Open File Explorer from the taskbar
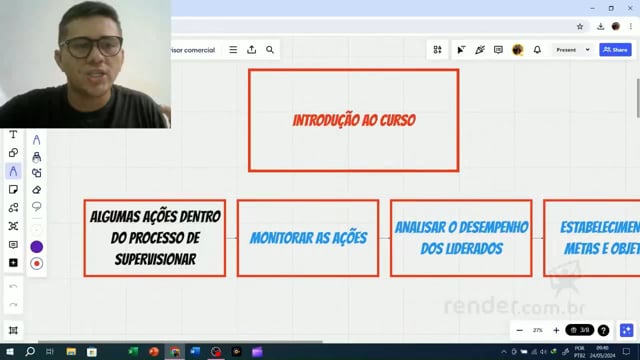The image size is (640, 360). [x=71, y=352]
